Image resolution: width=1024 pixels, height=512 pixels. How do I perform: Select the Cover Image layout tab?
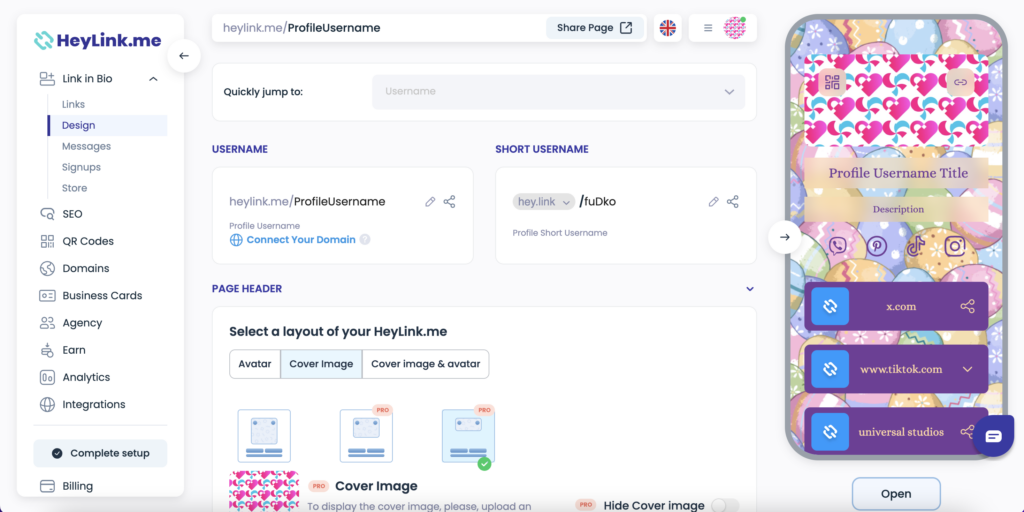[321, 364]
